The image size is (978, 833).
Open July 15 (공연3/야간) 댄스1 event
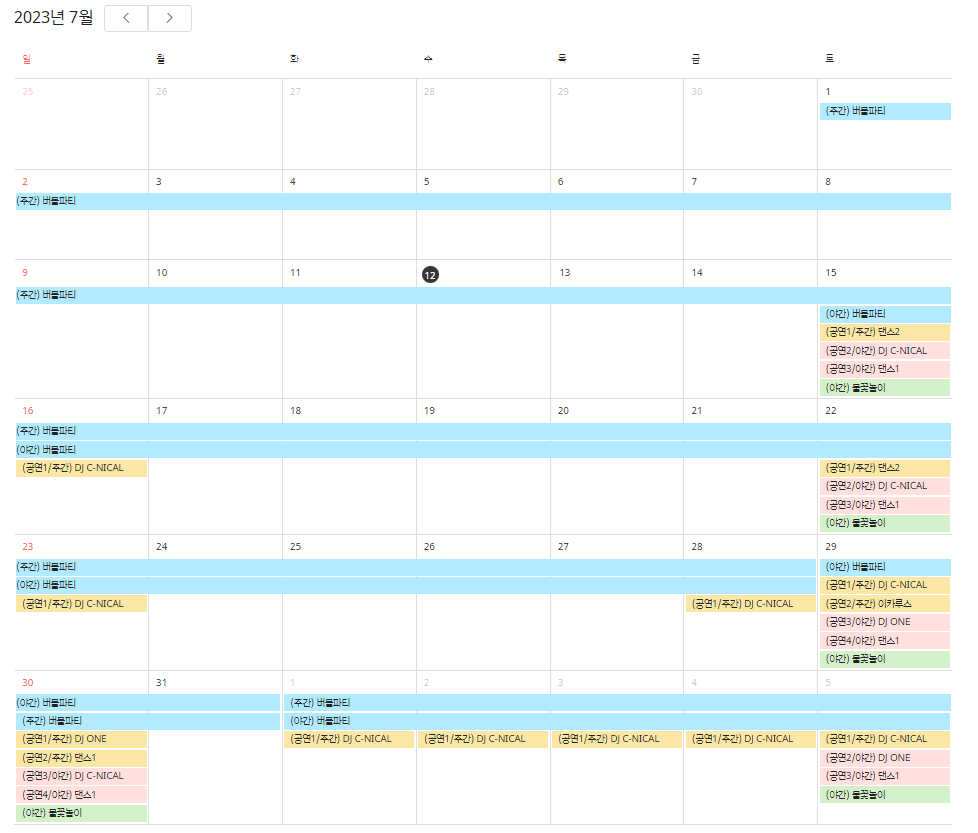885,369
